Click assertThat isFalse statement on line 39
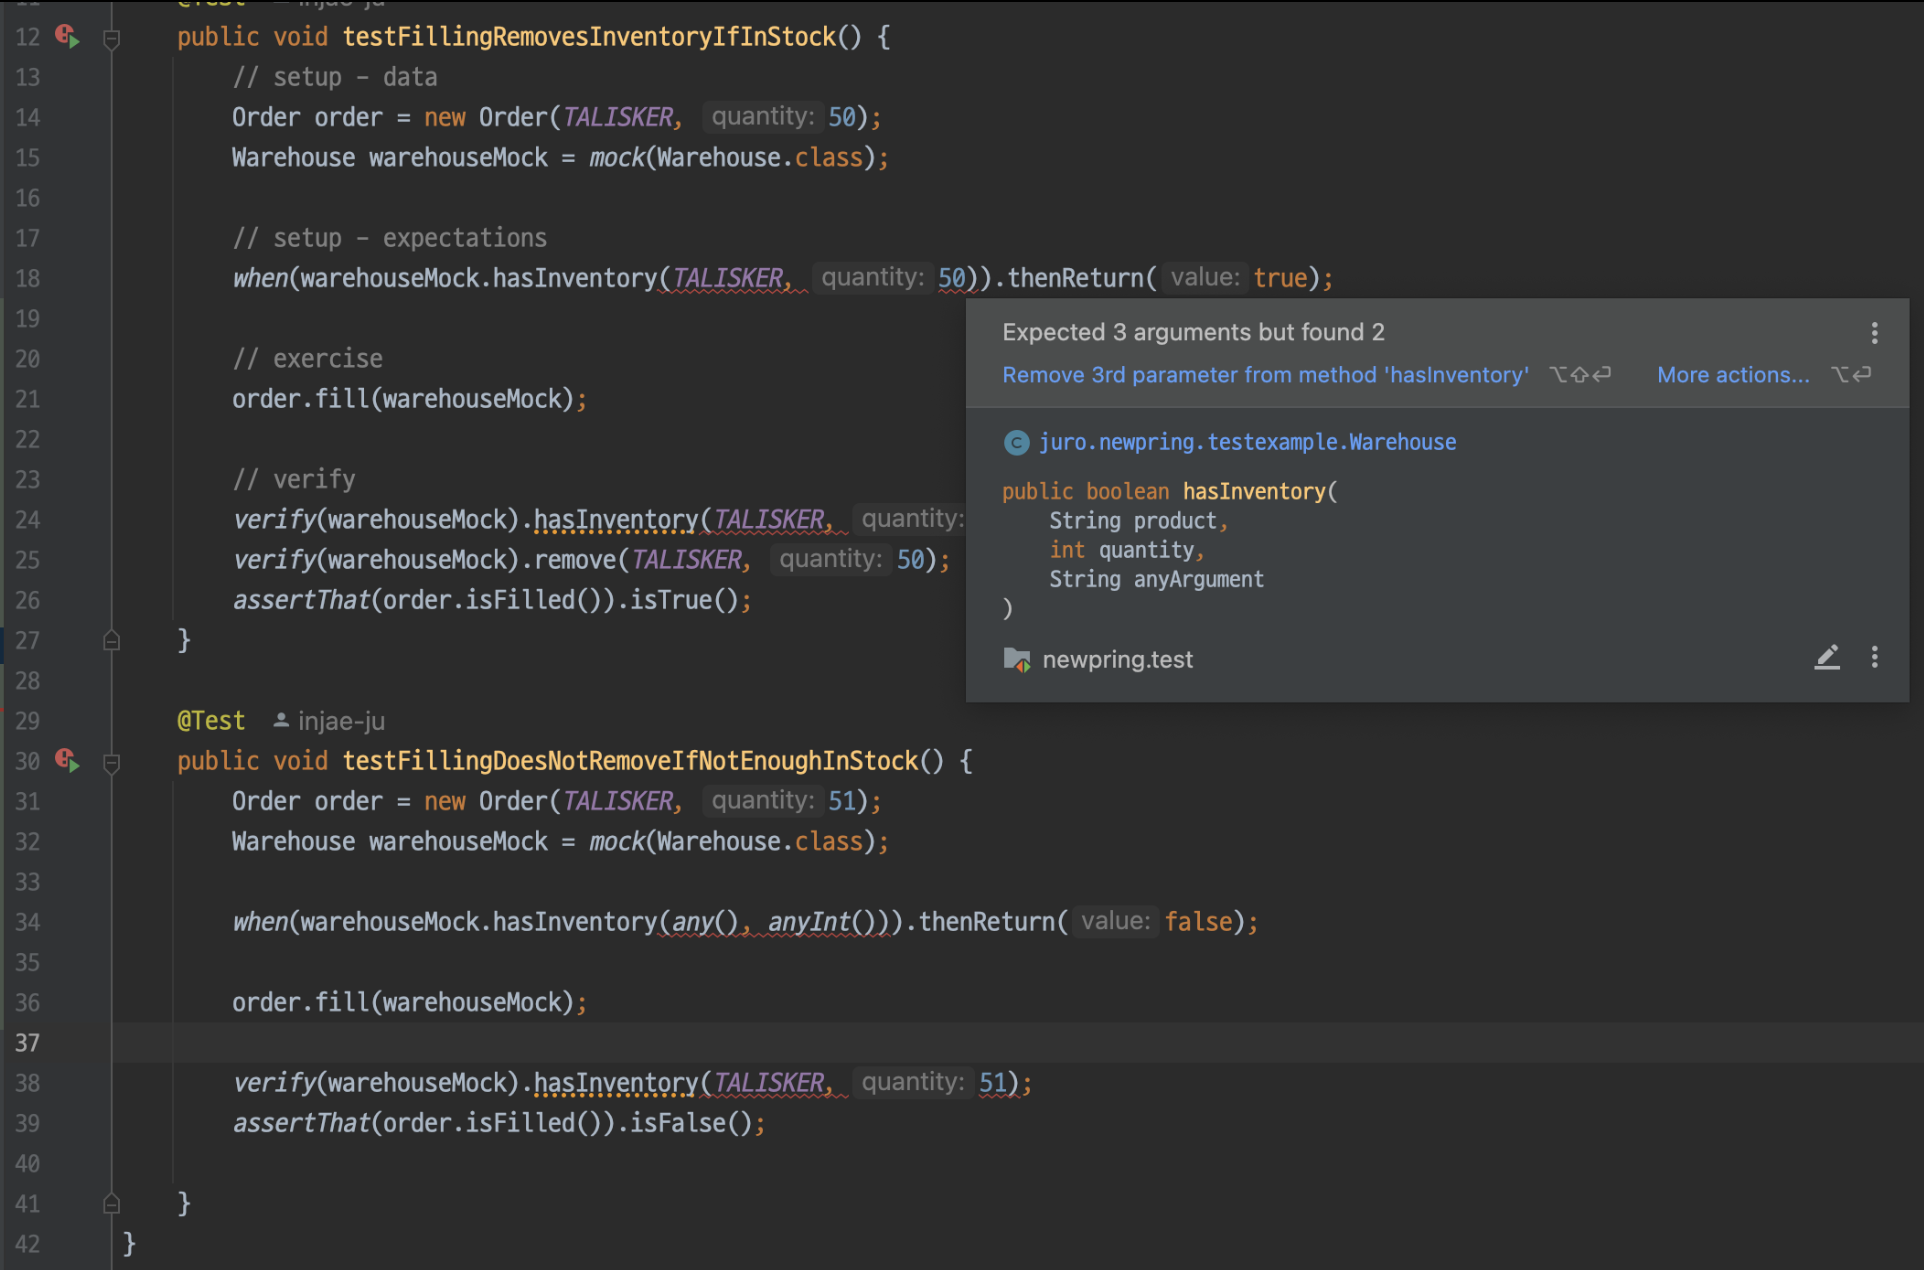The width and height of the screenshot is (1924, 1270). 499,1124
